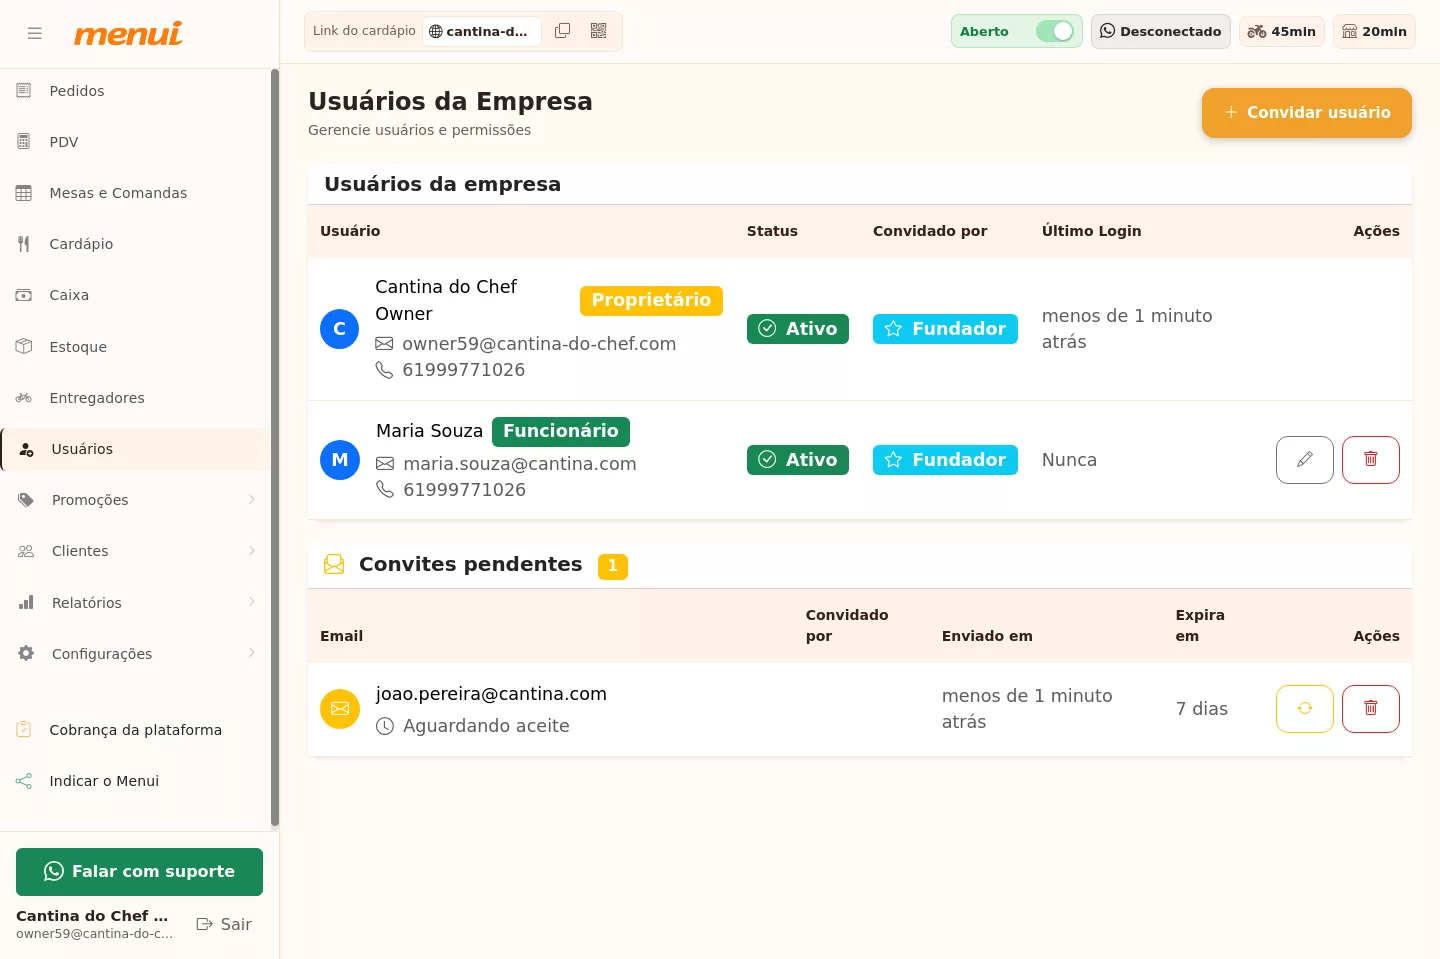The height and width of the screenshot is (959, 1440).
Task: Click the blue C avatar
Action: (340, 329)
